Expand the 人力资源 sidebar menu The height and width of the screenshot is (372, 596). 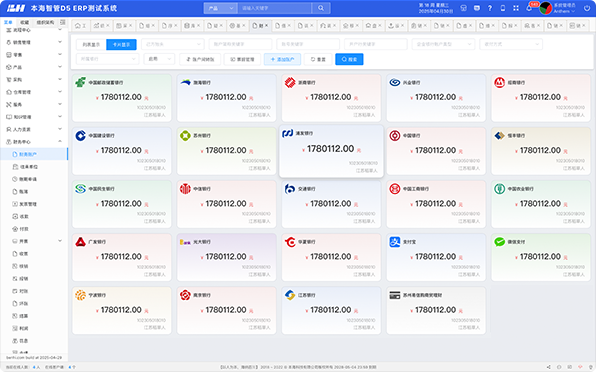34,130
